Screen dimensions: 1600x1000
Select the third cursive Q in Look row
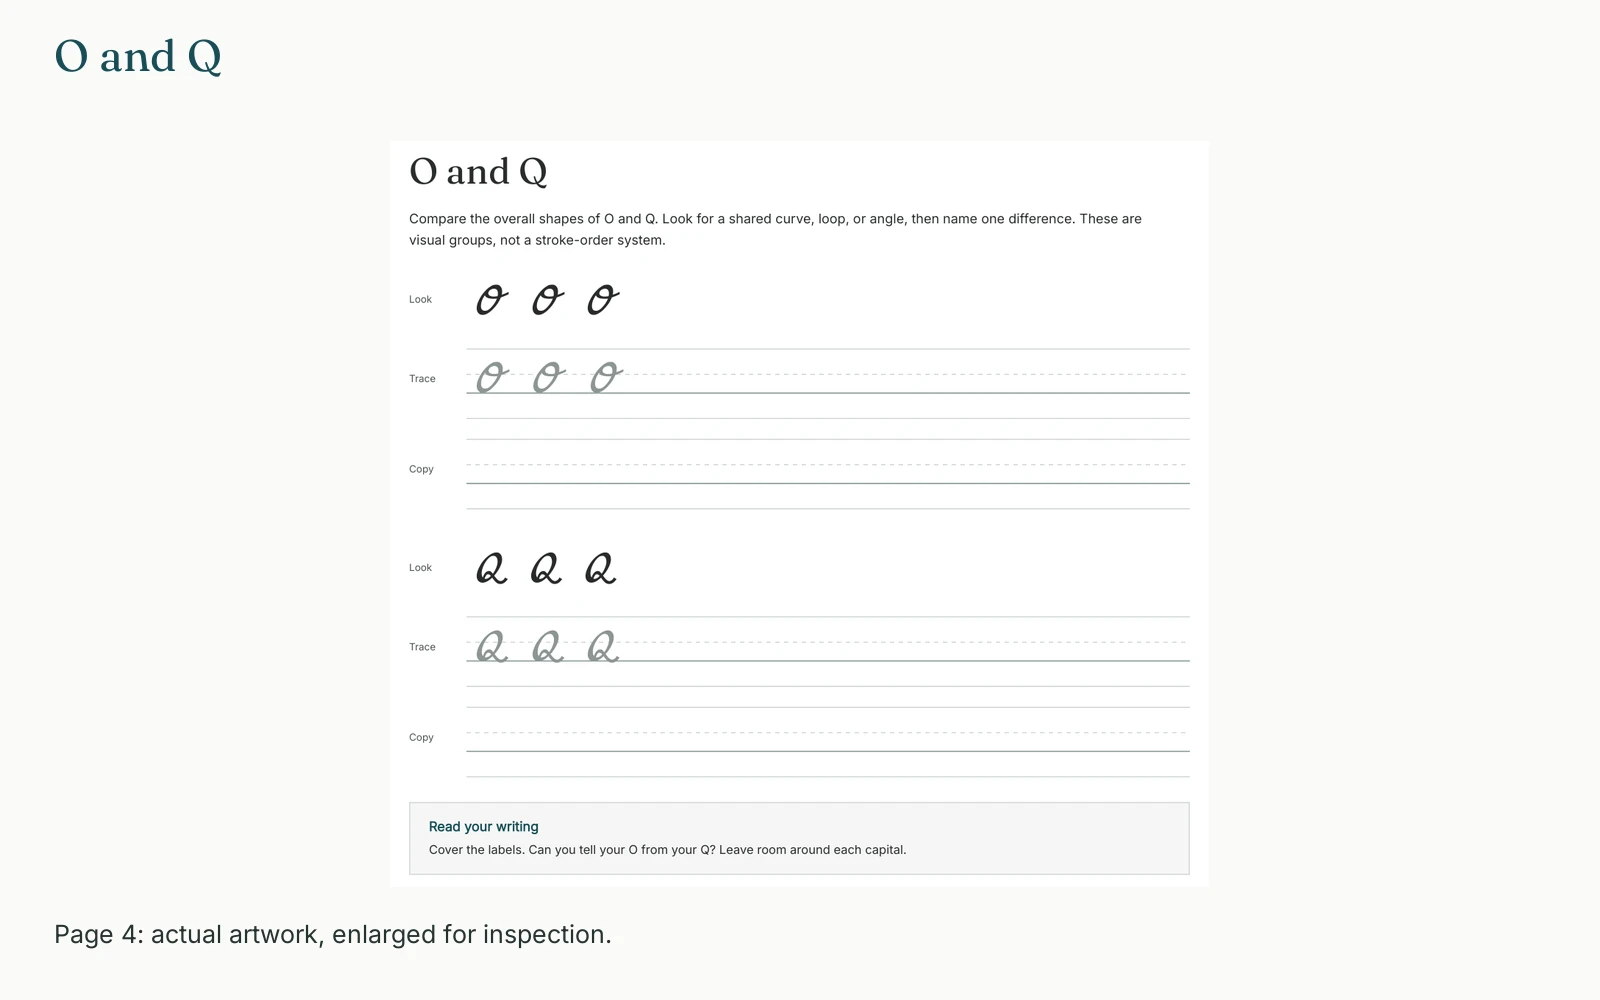600,569
